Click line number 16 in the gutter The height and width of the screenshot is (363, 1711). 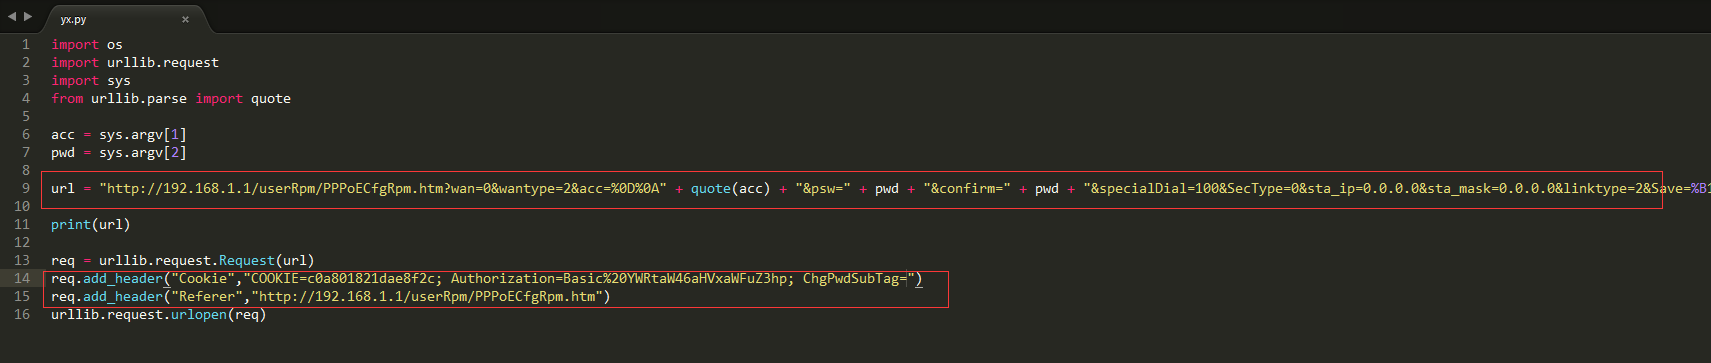(x=22, y=314)
